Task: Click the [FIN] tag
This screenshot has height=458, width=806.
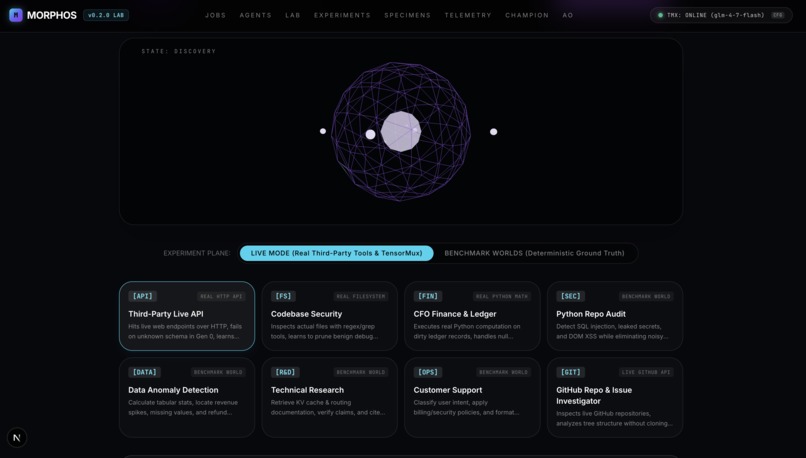Action: 428,296
